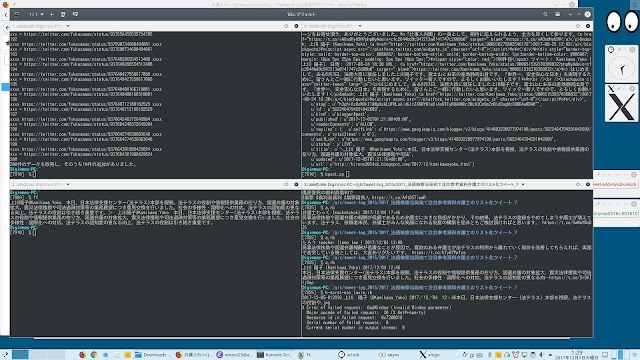Close the xlogo window
The height and width of the screenshot is (360, 640).
pyautogui.click(x=632, y=89)
